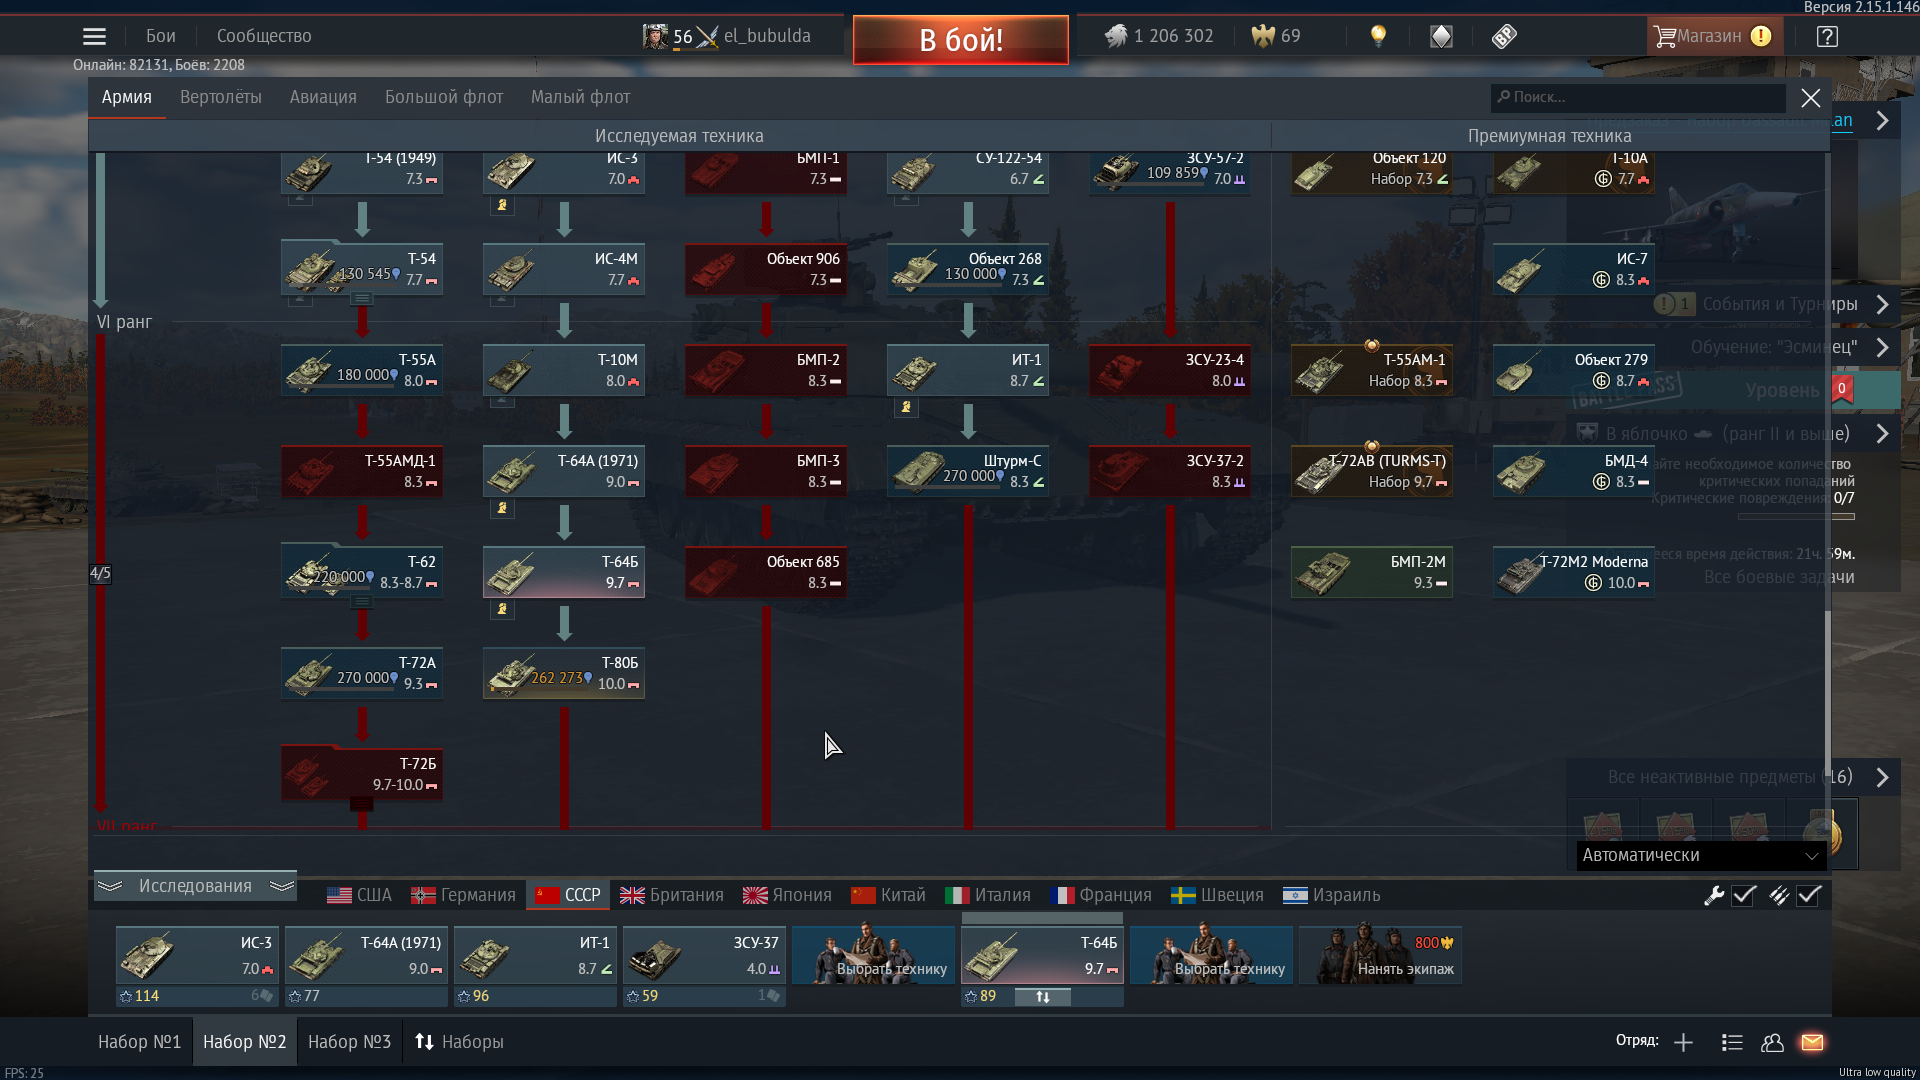This screenshot has width=1920, height=1080.
Task: Open the player profile avatar
Action: pyautogui.click(x=655, y=37)
